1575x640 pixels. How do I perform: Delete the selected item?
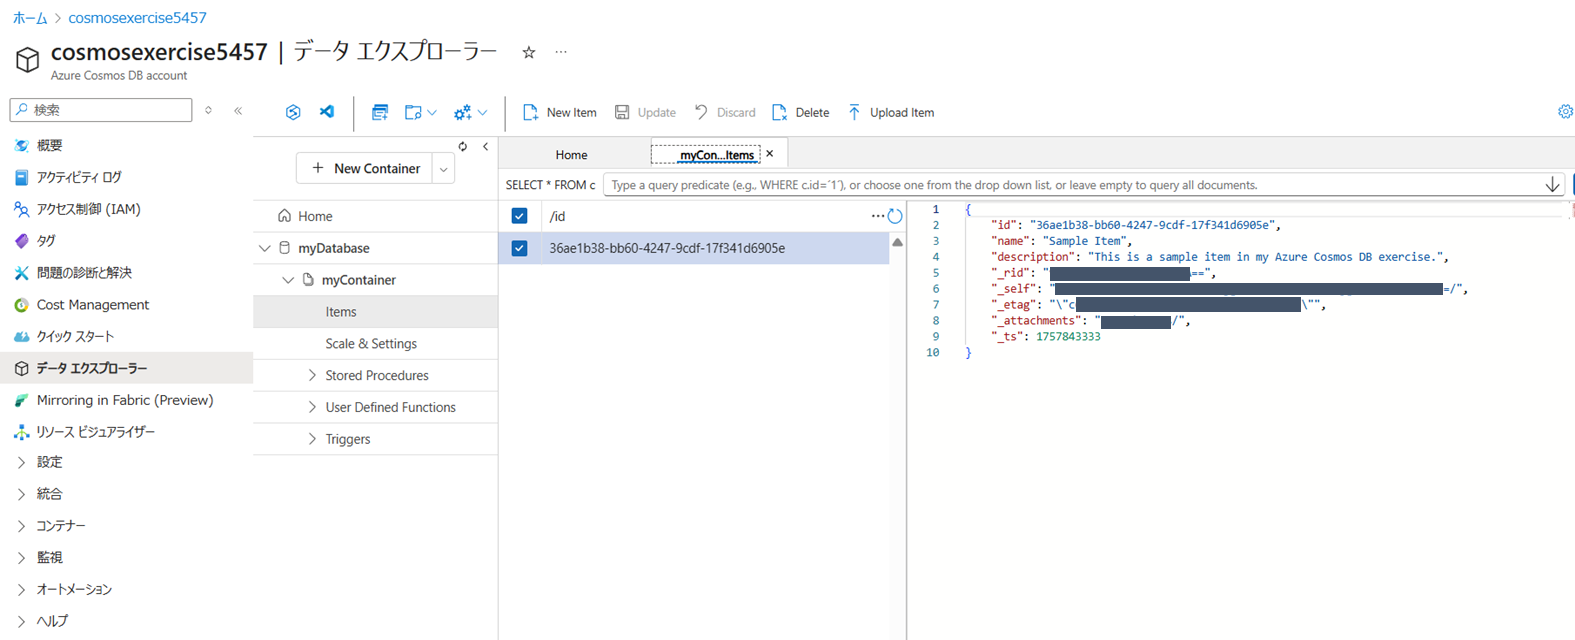pyautogui.click(x=801, y=112)
